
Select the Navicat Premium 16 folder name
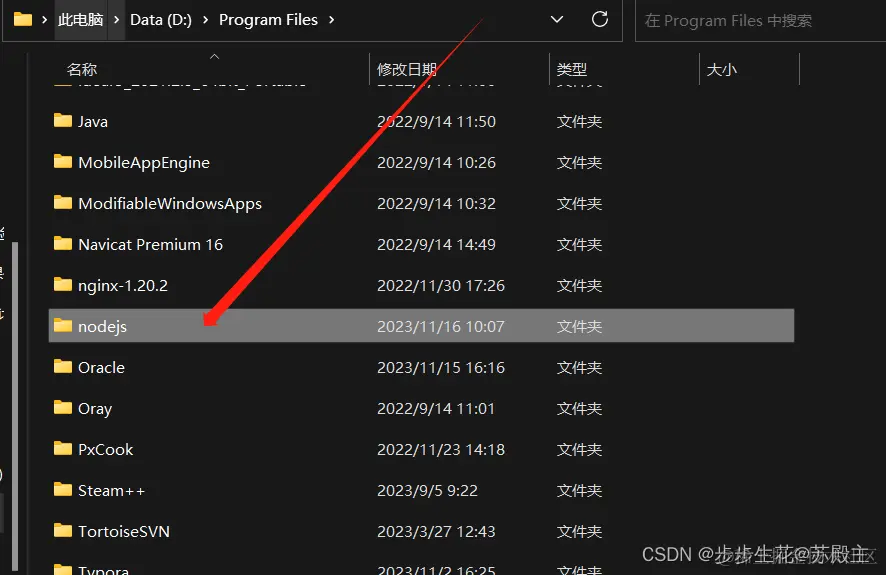[150, 245]
